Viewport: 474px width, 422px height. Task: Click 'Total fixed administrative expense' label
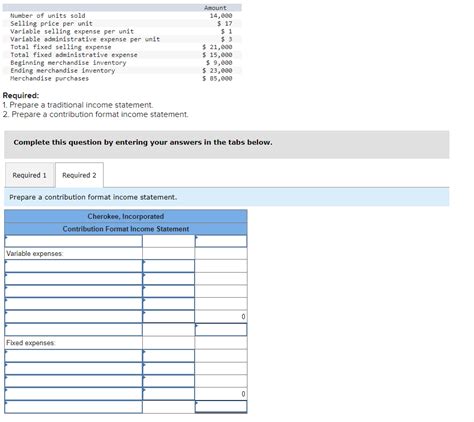point(74,55)
